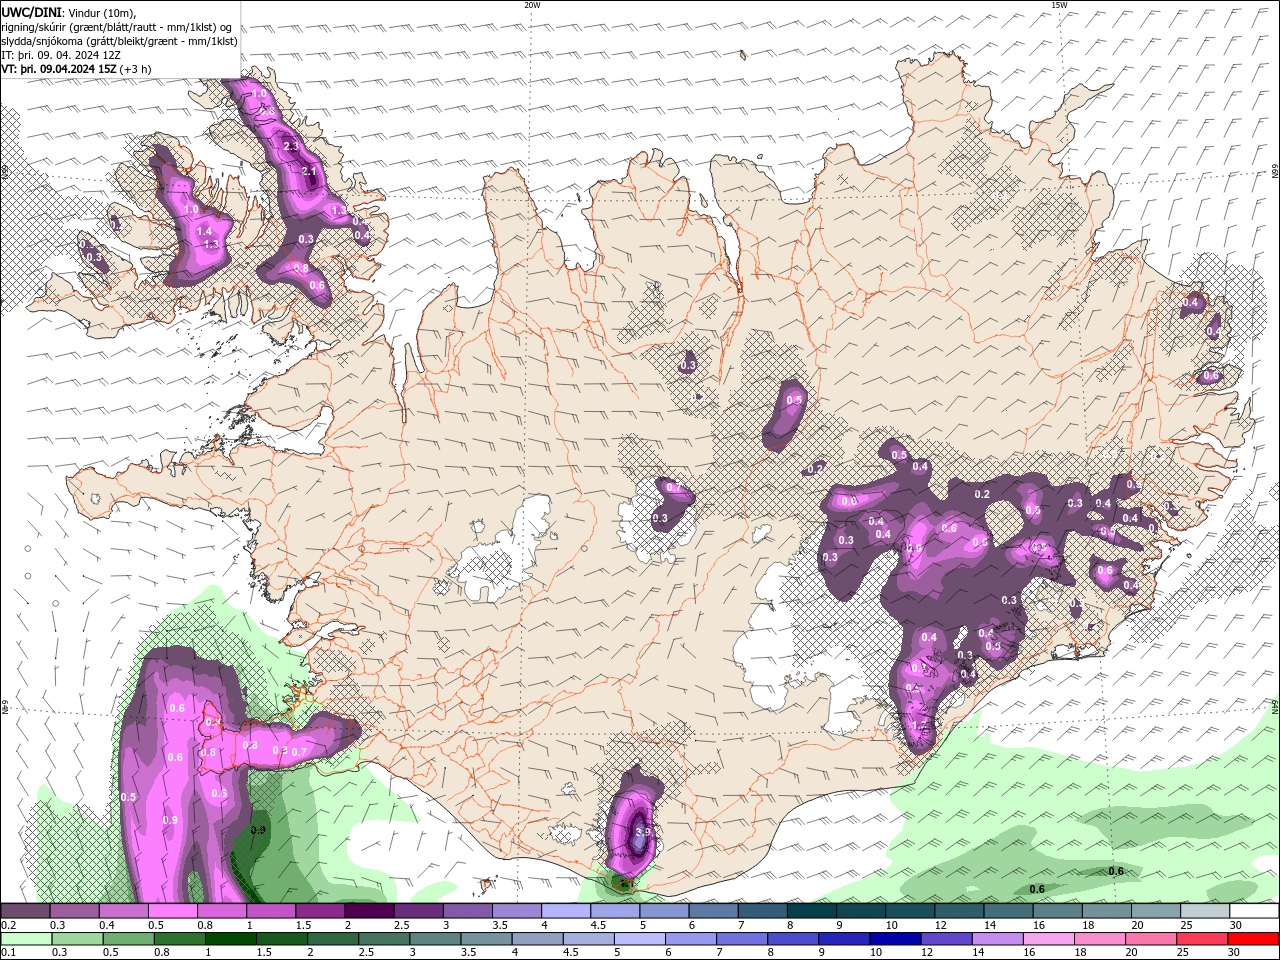Select the bright pink 0.5 swatch in the top legend row
The height and width of the screenshot is (960, 1280).
click(x=172, y=911)
